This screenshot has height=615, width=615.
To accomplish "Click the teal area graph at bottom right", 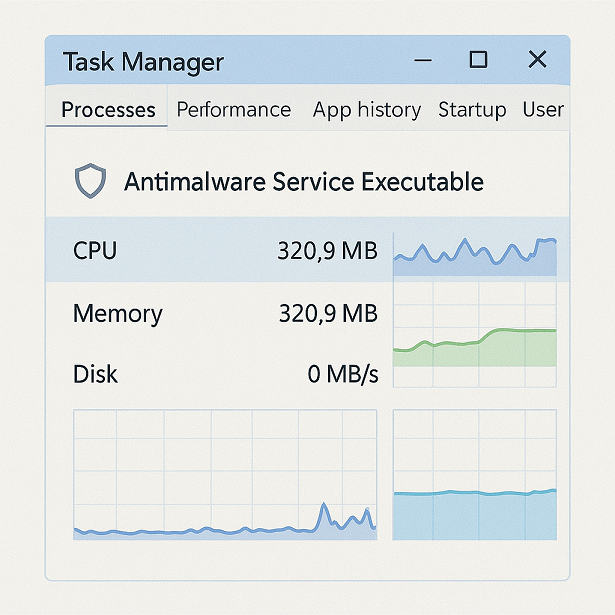I will (475, 475).
